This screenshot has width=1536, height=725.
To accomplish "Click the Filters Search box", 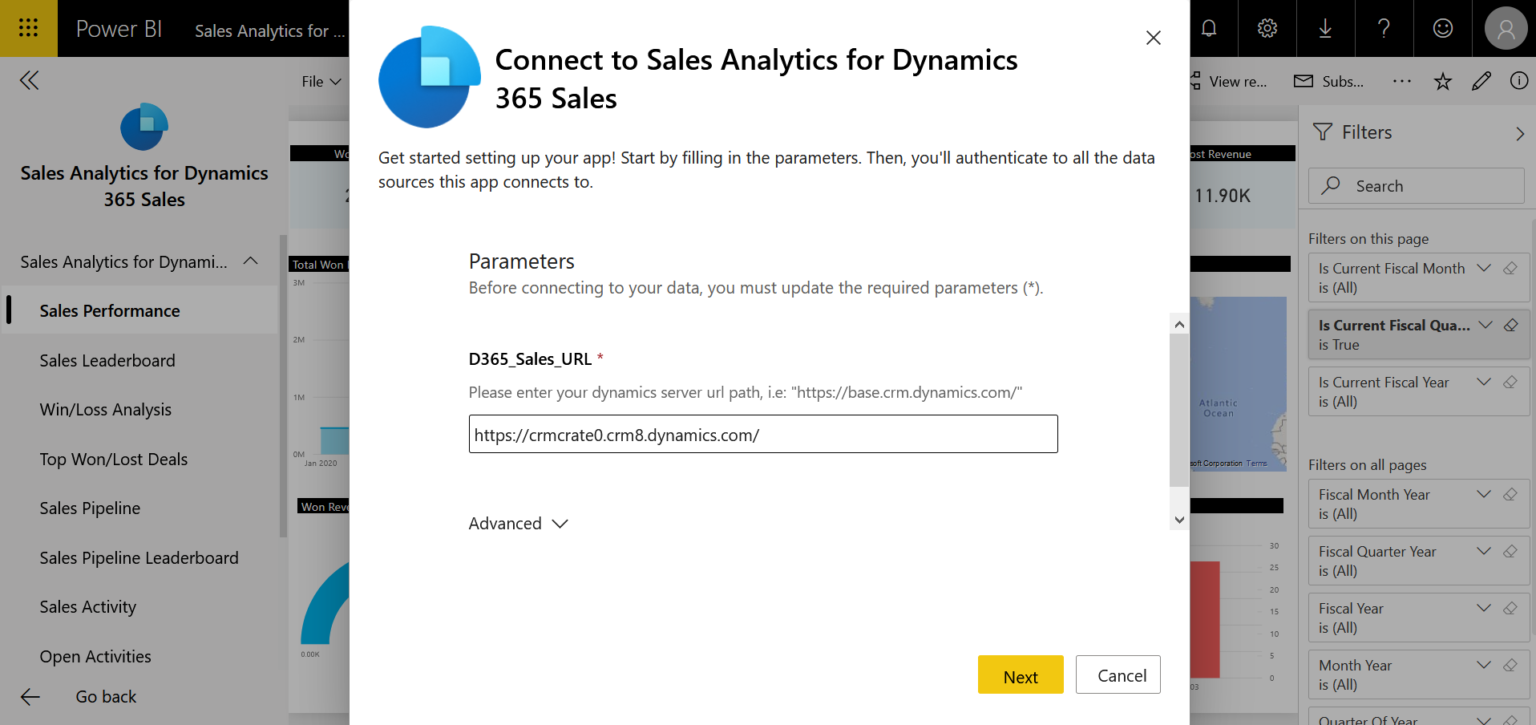I will (1416, 186).
